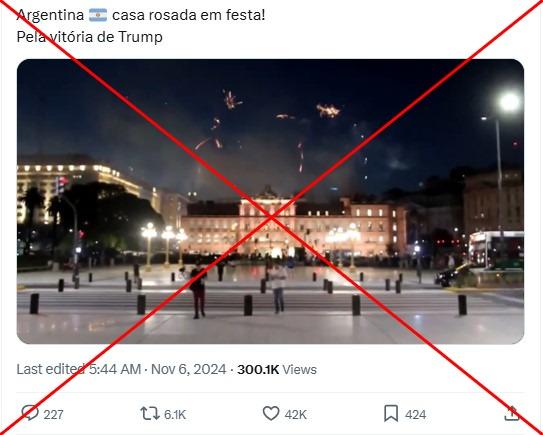Screen dimensions: 543x435
Task: View the 6.1K reposts count
Action: (x=175, y=415)
